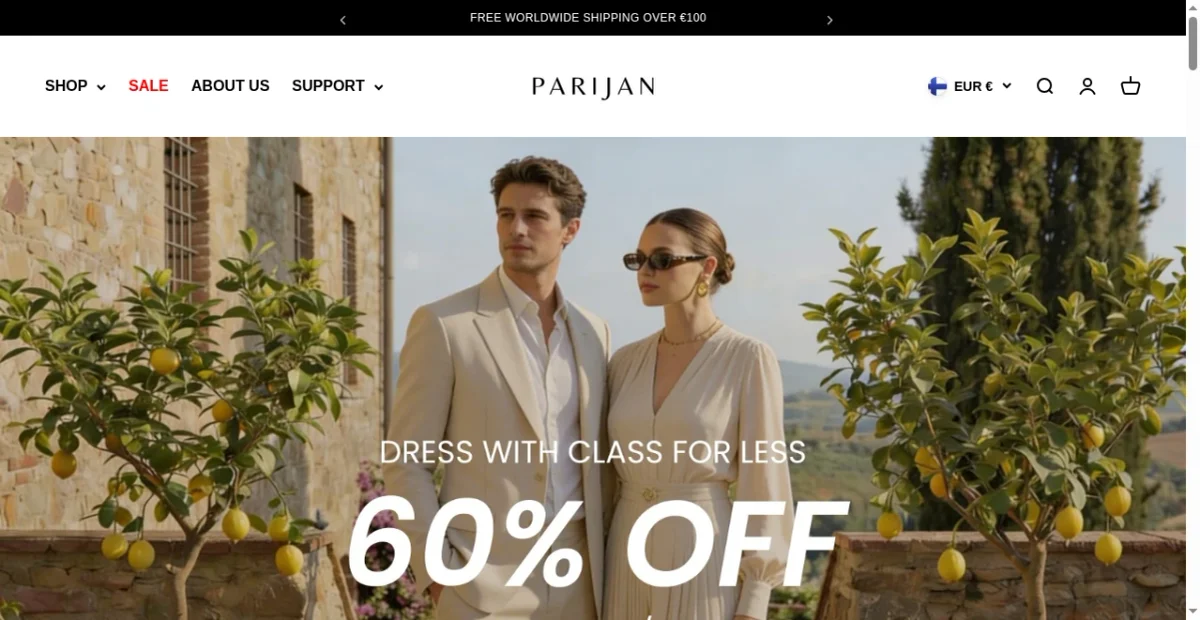The image size is (1200, 620).
Task: Click the 60% OFF hero banner text
Action: (x=597, y=542)
